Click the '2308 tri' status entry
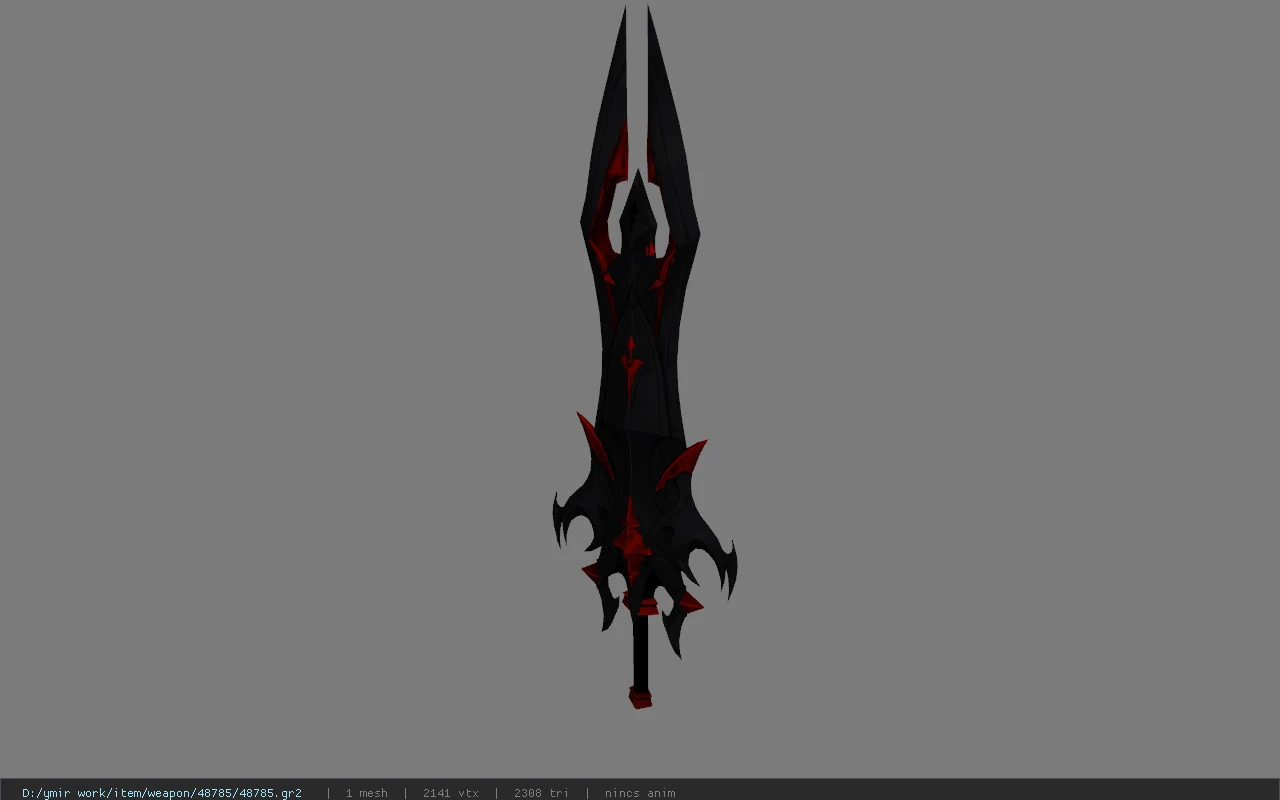Image resolution: width=1280 pixels, height=800 pixels. click(541, 793)
